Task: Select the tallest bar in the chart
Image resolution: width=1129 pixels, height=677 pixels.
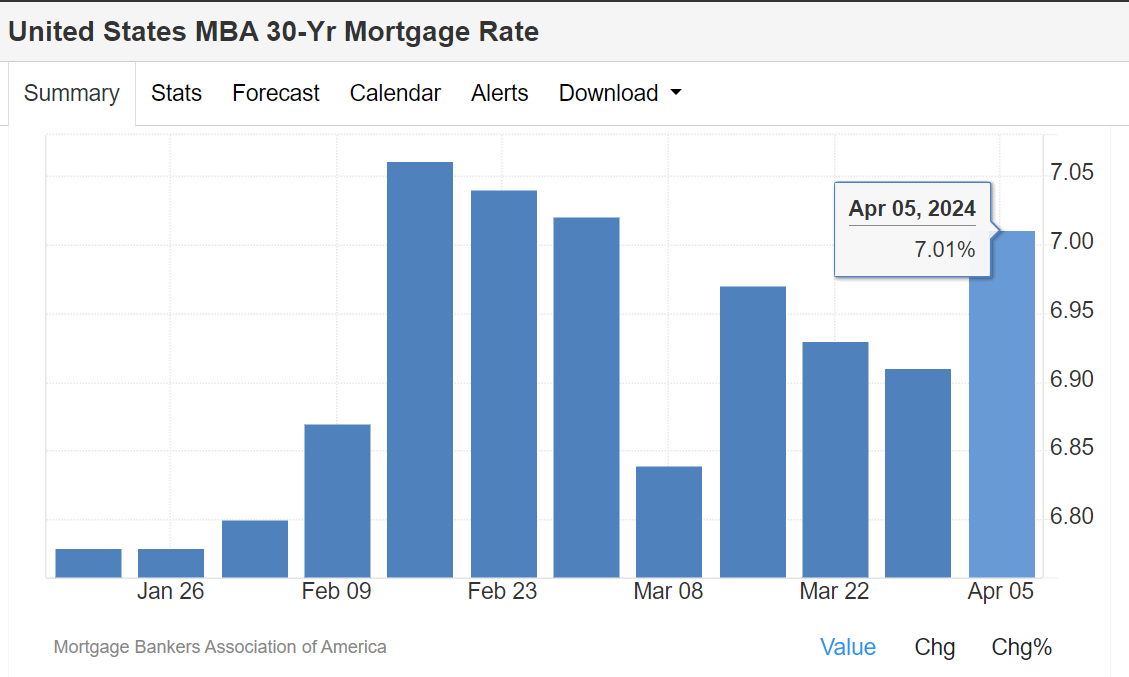Action: coord(420,370)
